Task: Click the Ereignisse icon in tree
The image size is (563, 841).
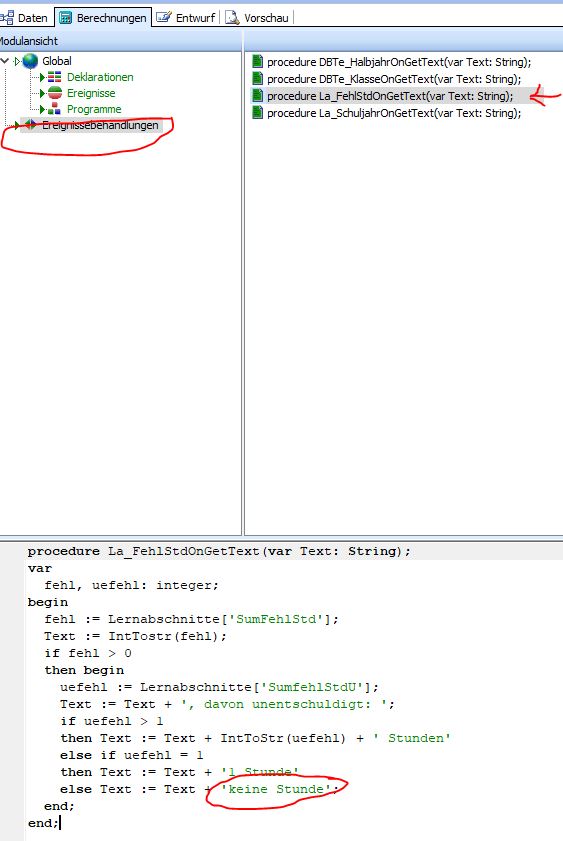Action: 55,93
